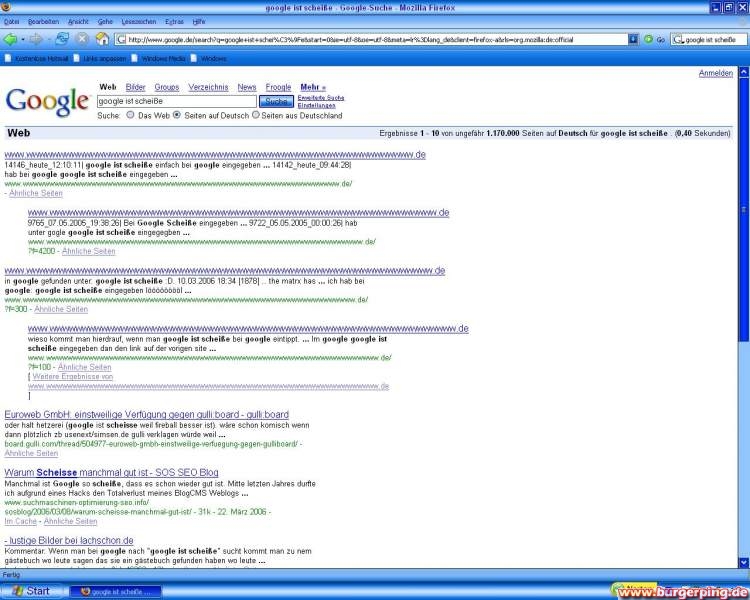Click the Forward arrow in the toolbar
The image size is (750, 600).
tap(35, 39)
